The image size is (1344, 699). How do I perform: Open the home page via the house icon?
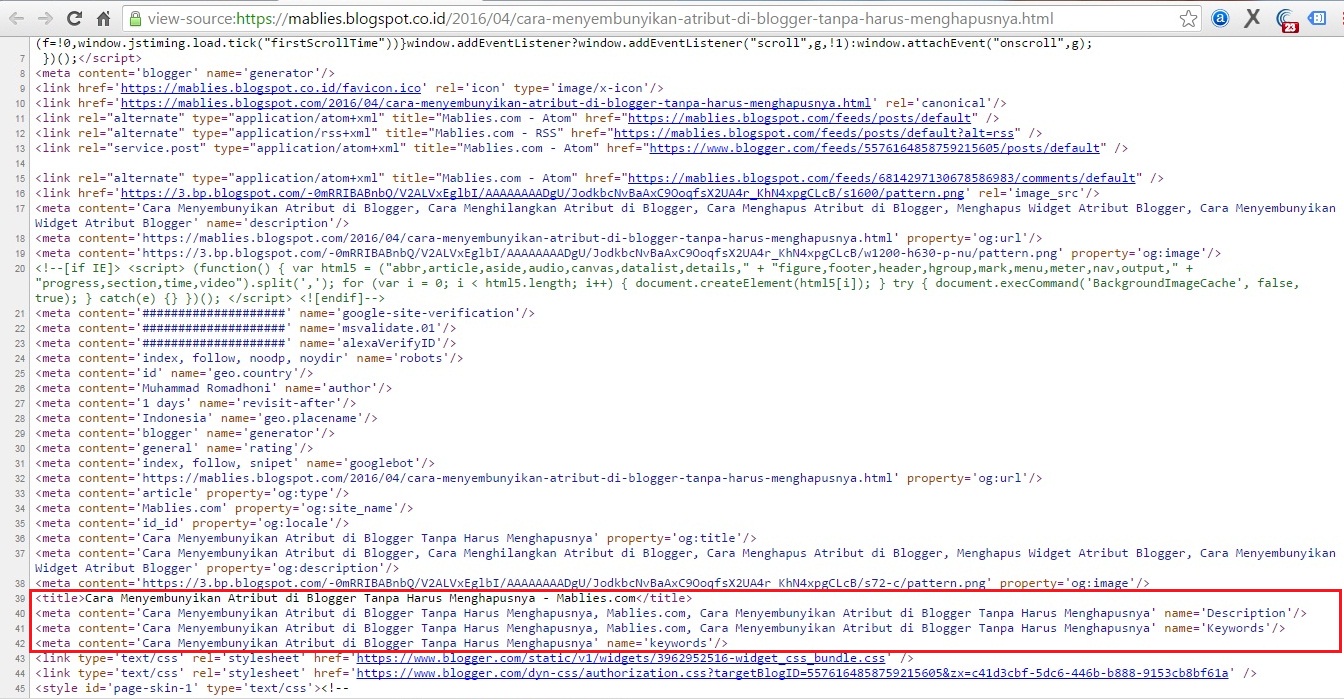(104, 18)
